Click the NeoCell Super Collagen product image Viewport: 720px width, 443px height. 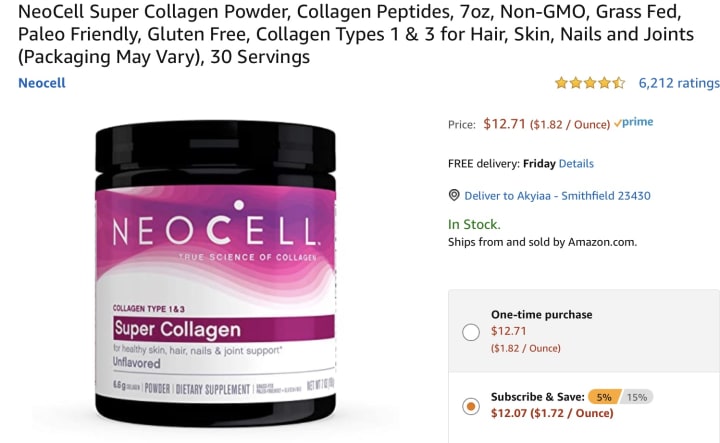click(x=215, y=273)
